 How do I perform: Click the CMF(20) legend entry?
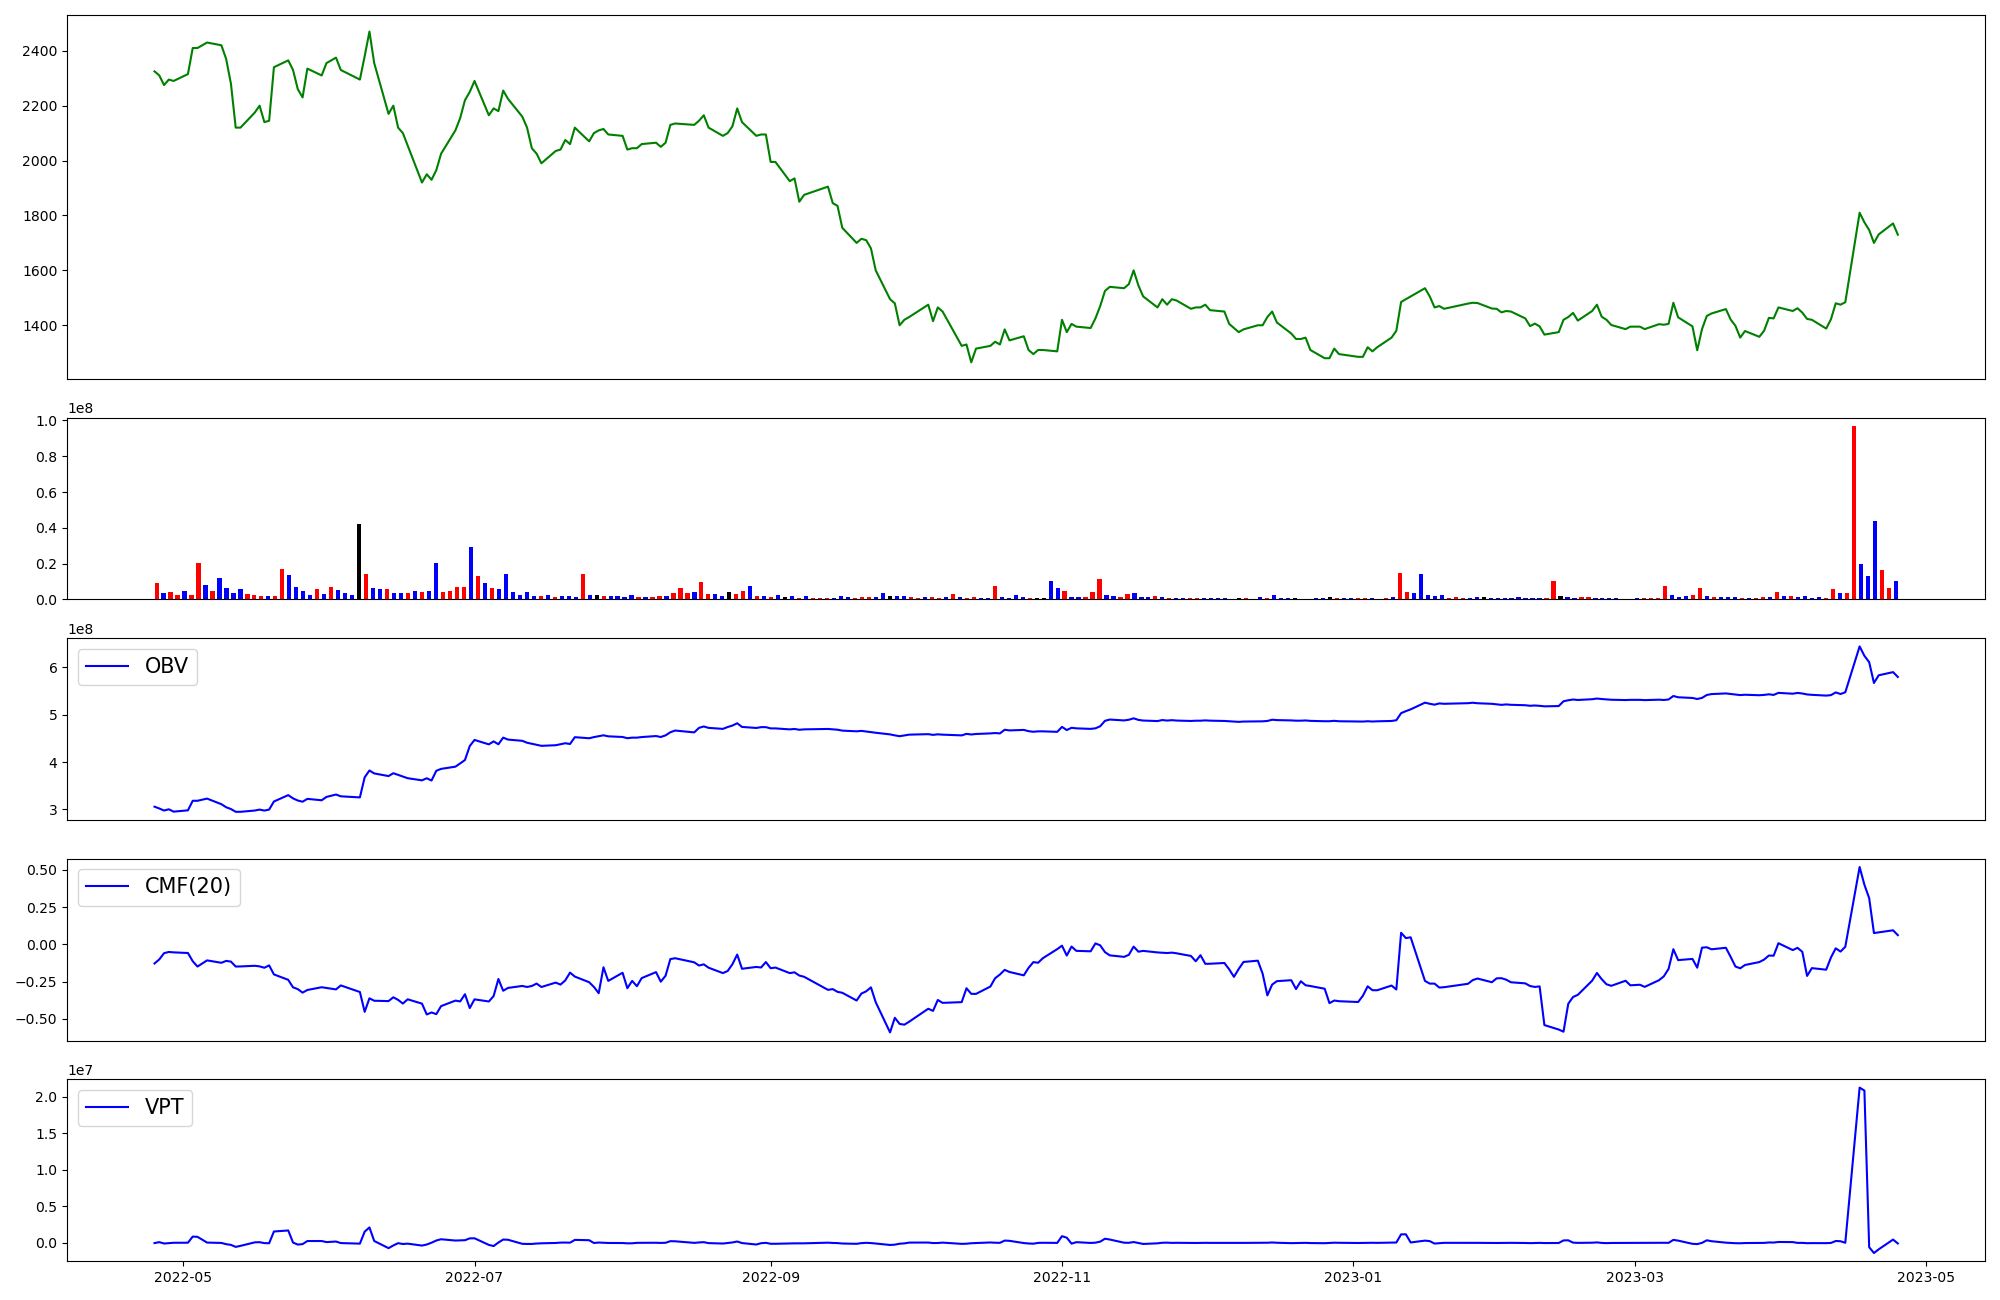click(159, 887)
